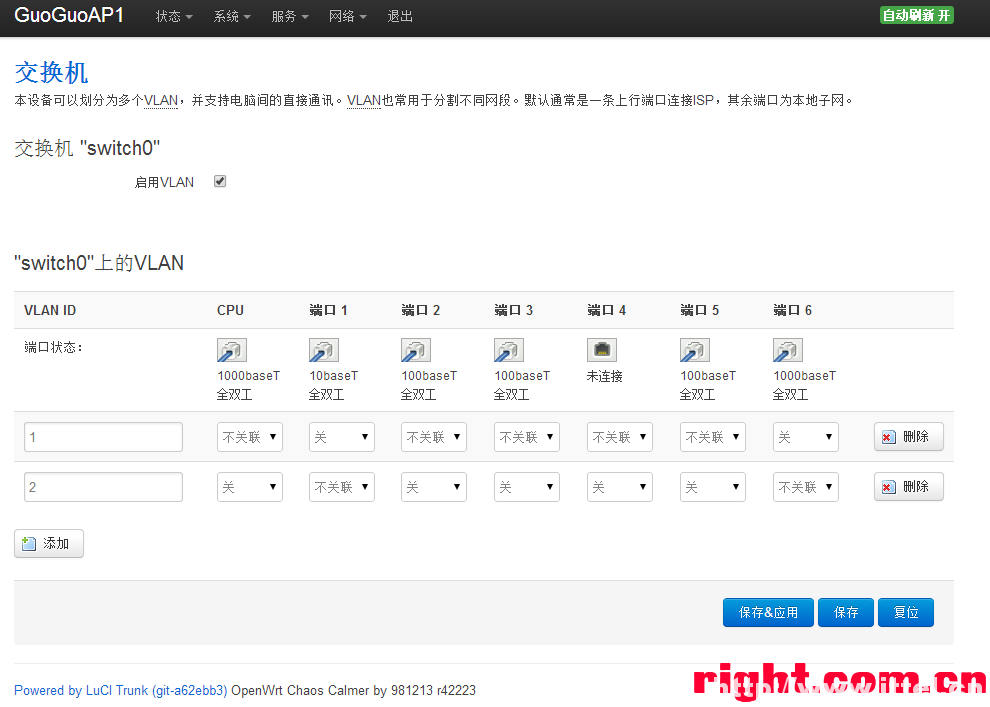This screenshot has height=707, width=990.
Task: Click the add icon on 添加 button
Action: click(x=29, y=544)
